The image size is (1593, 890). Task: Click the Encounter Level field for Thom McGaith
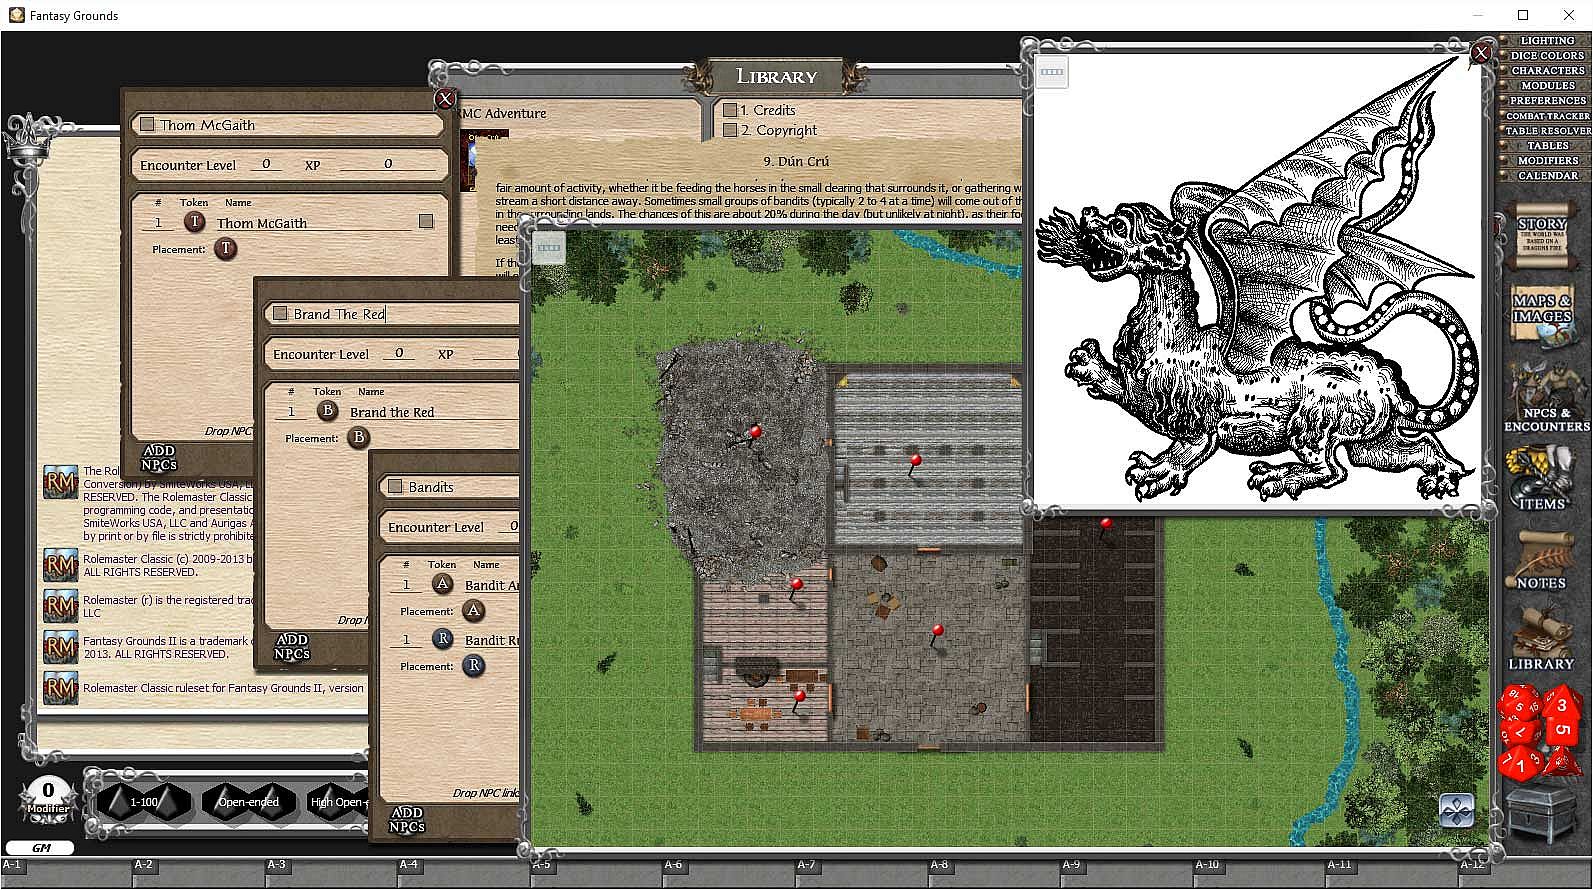click(x=266, y=164)
